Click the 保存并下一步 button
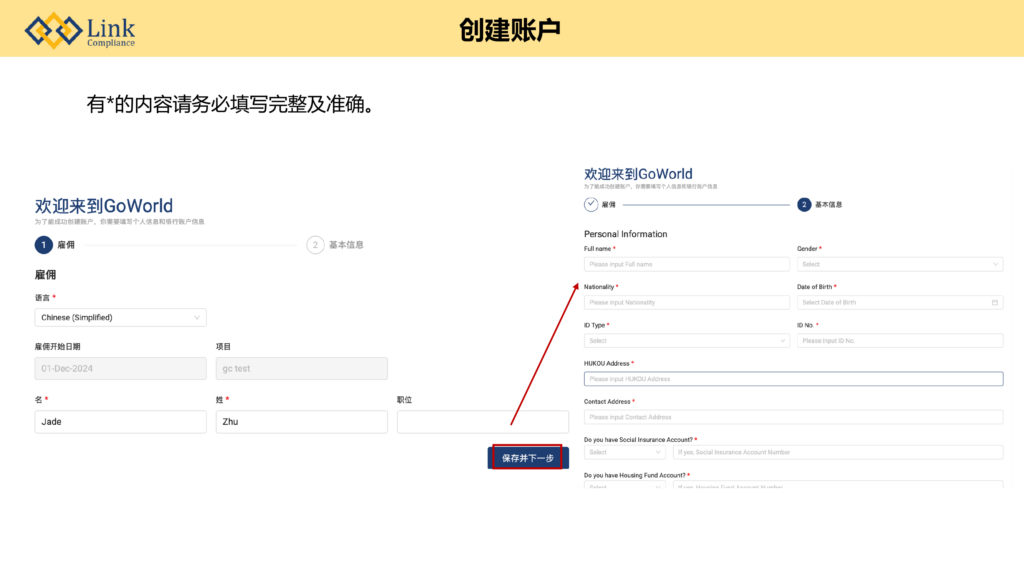 point(527,458)
